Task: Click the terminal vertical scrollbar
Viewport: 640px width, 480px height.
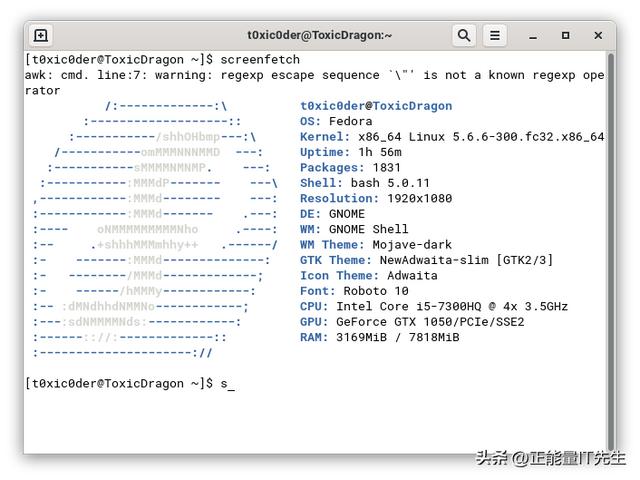Action: coord(611,251)
